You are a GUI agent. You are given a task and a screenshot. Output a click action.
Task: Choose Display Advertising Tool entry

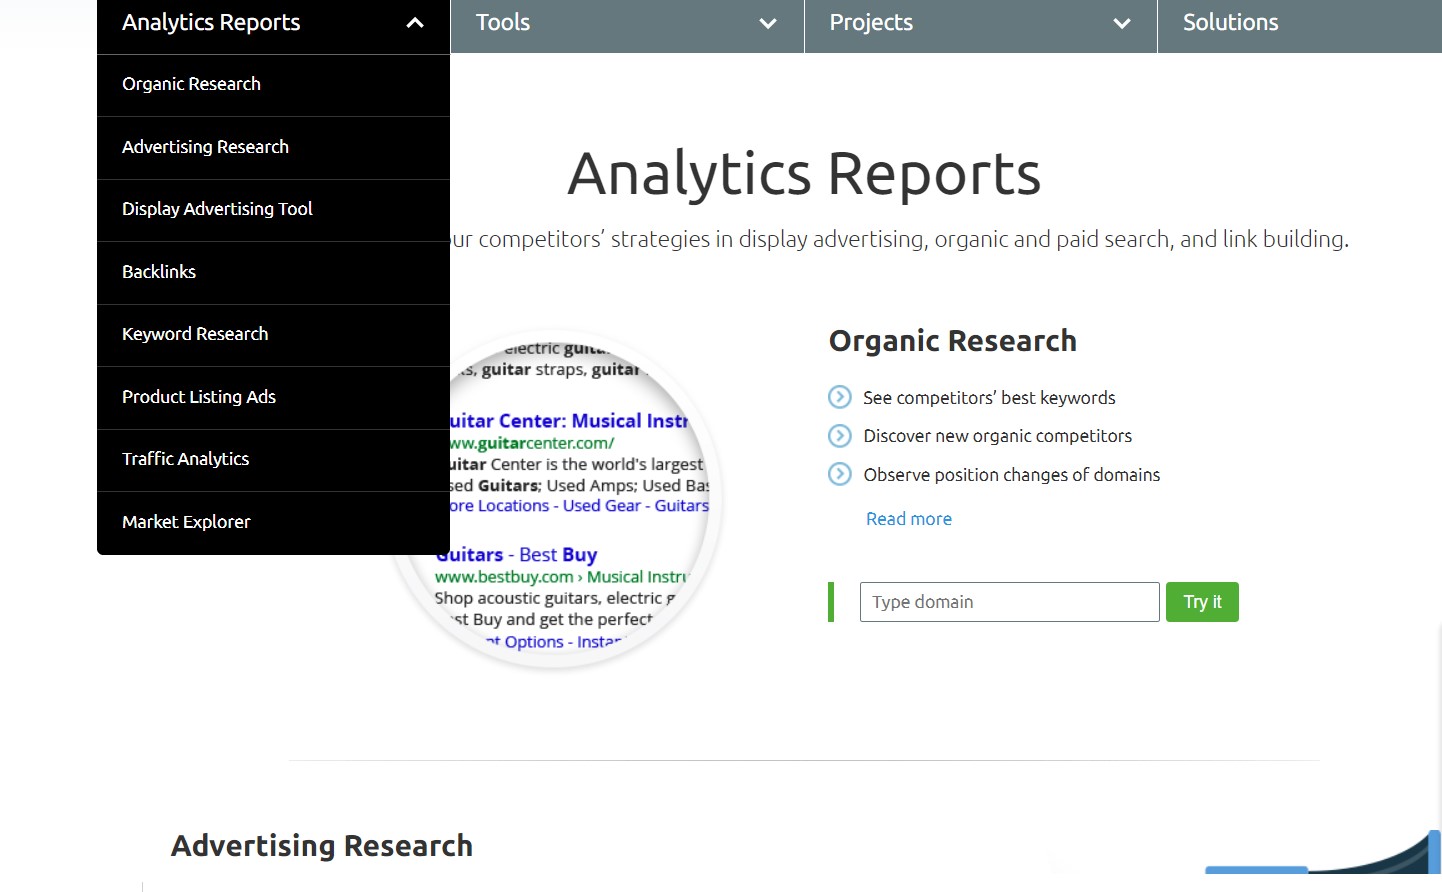273,210
